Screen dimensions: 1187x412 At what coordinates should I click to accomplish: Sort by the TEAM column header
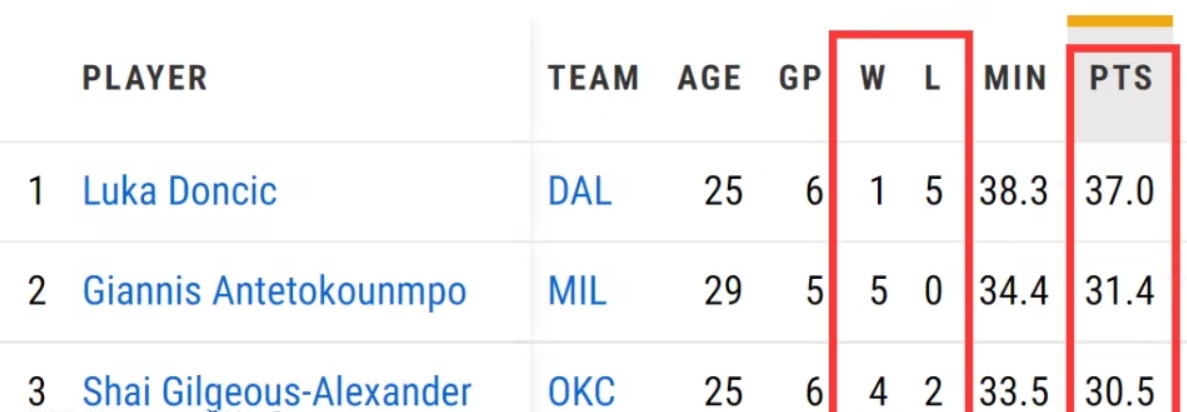[593, 78]
